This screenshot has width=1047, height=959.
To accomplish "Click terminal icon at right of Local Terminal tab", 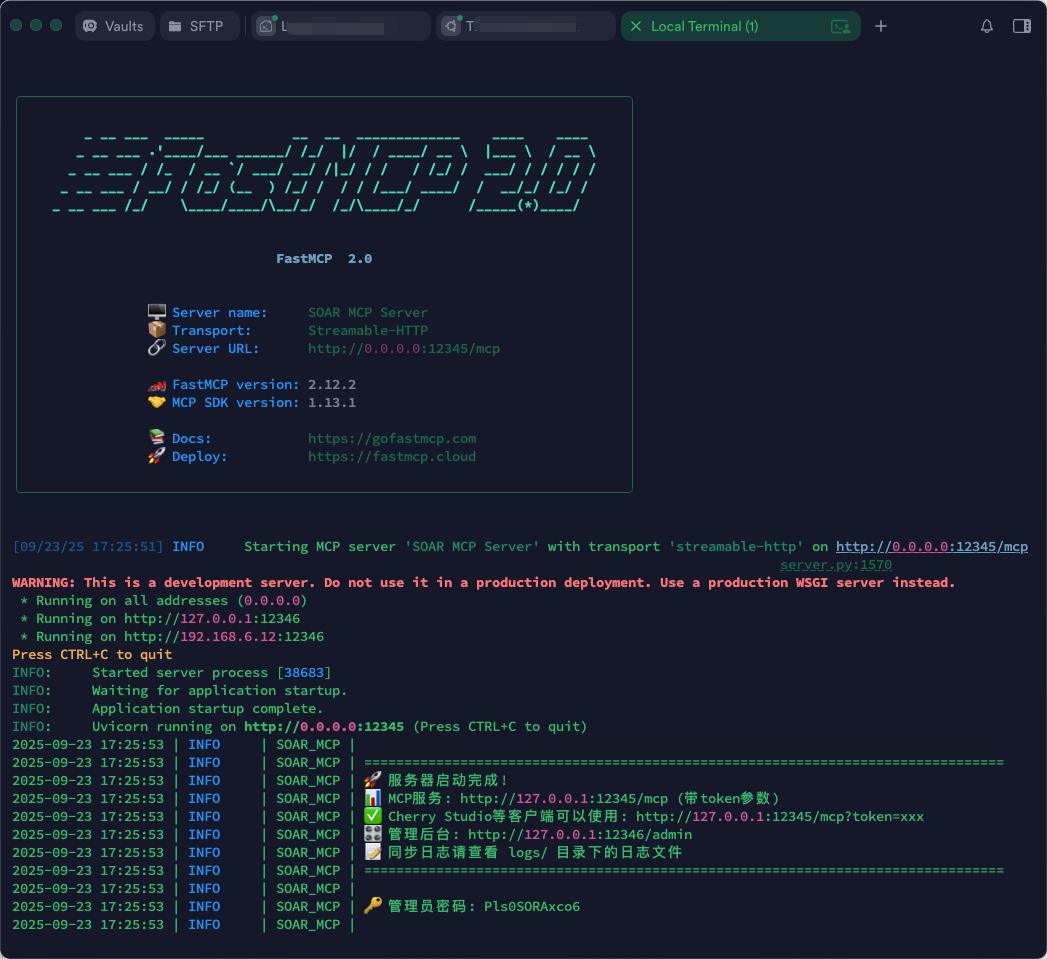I will [x=840, y=27].
